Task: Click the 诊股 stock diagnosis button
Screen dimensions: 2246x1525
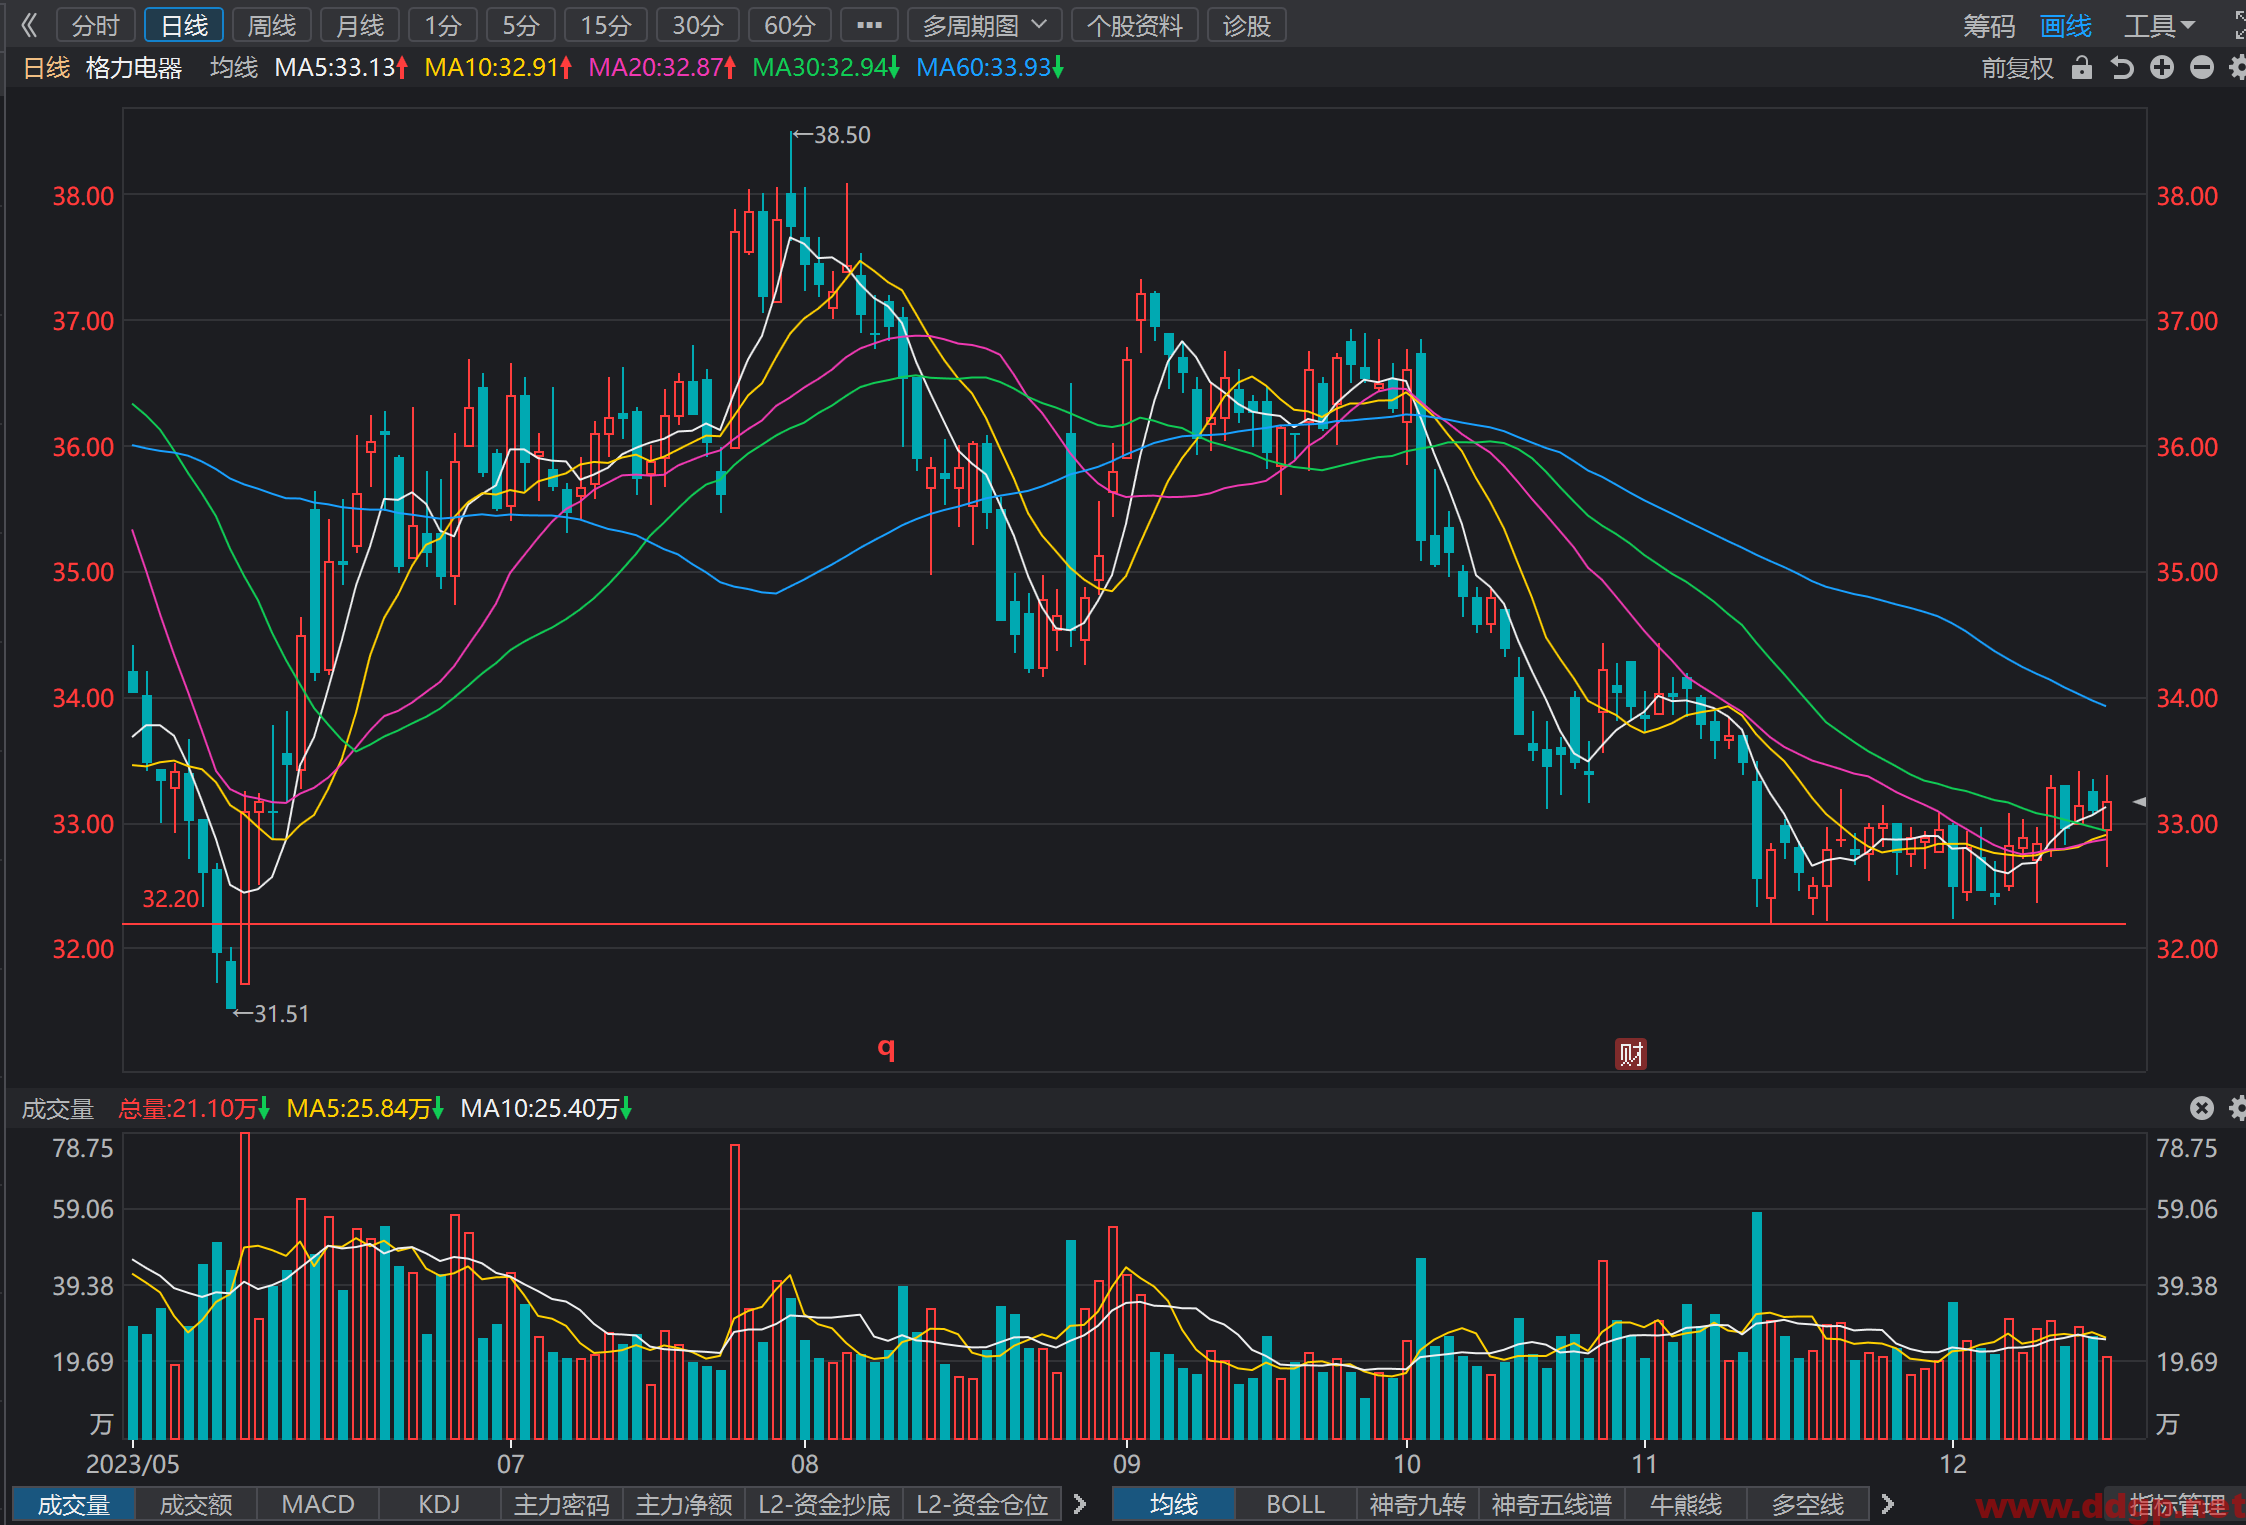Action: (x=1246, y=25)
